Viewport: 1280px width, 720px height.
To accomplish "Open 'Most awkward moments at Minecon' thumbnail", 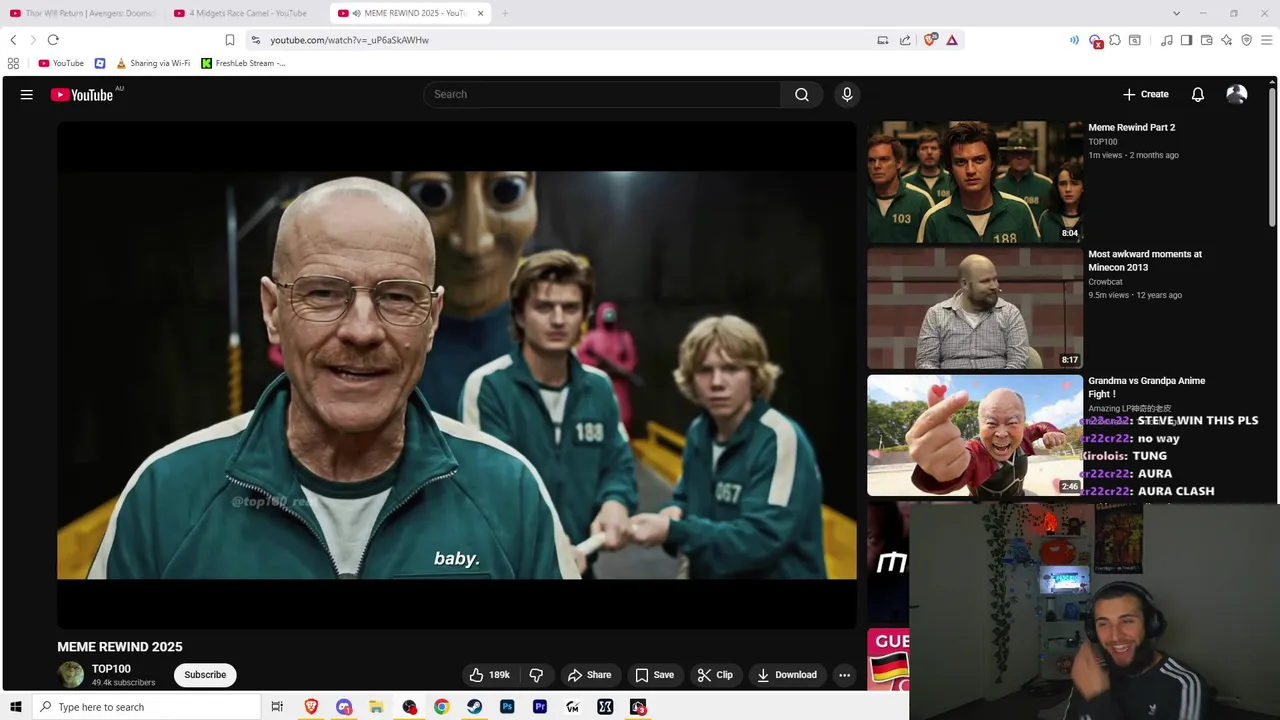I will 975,309.
